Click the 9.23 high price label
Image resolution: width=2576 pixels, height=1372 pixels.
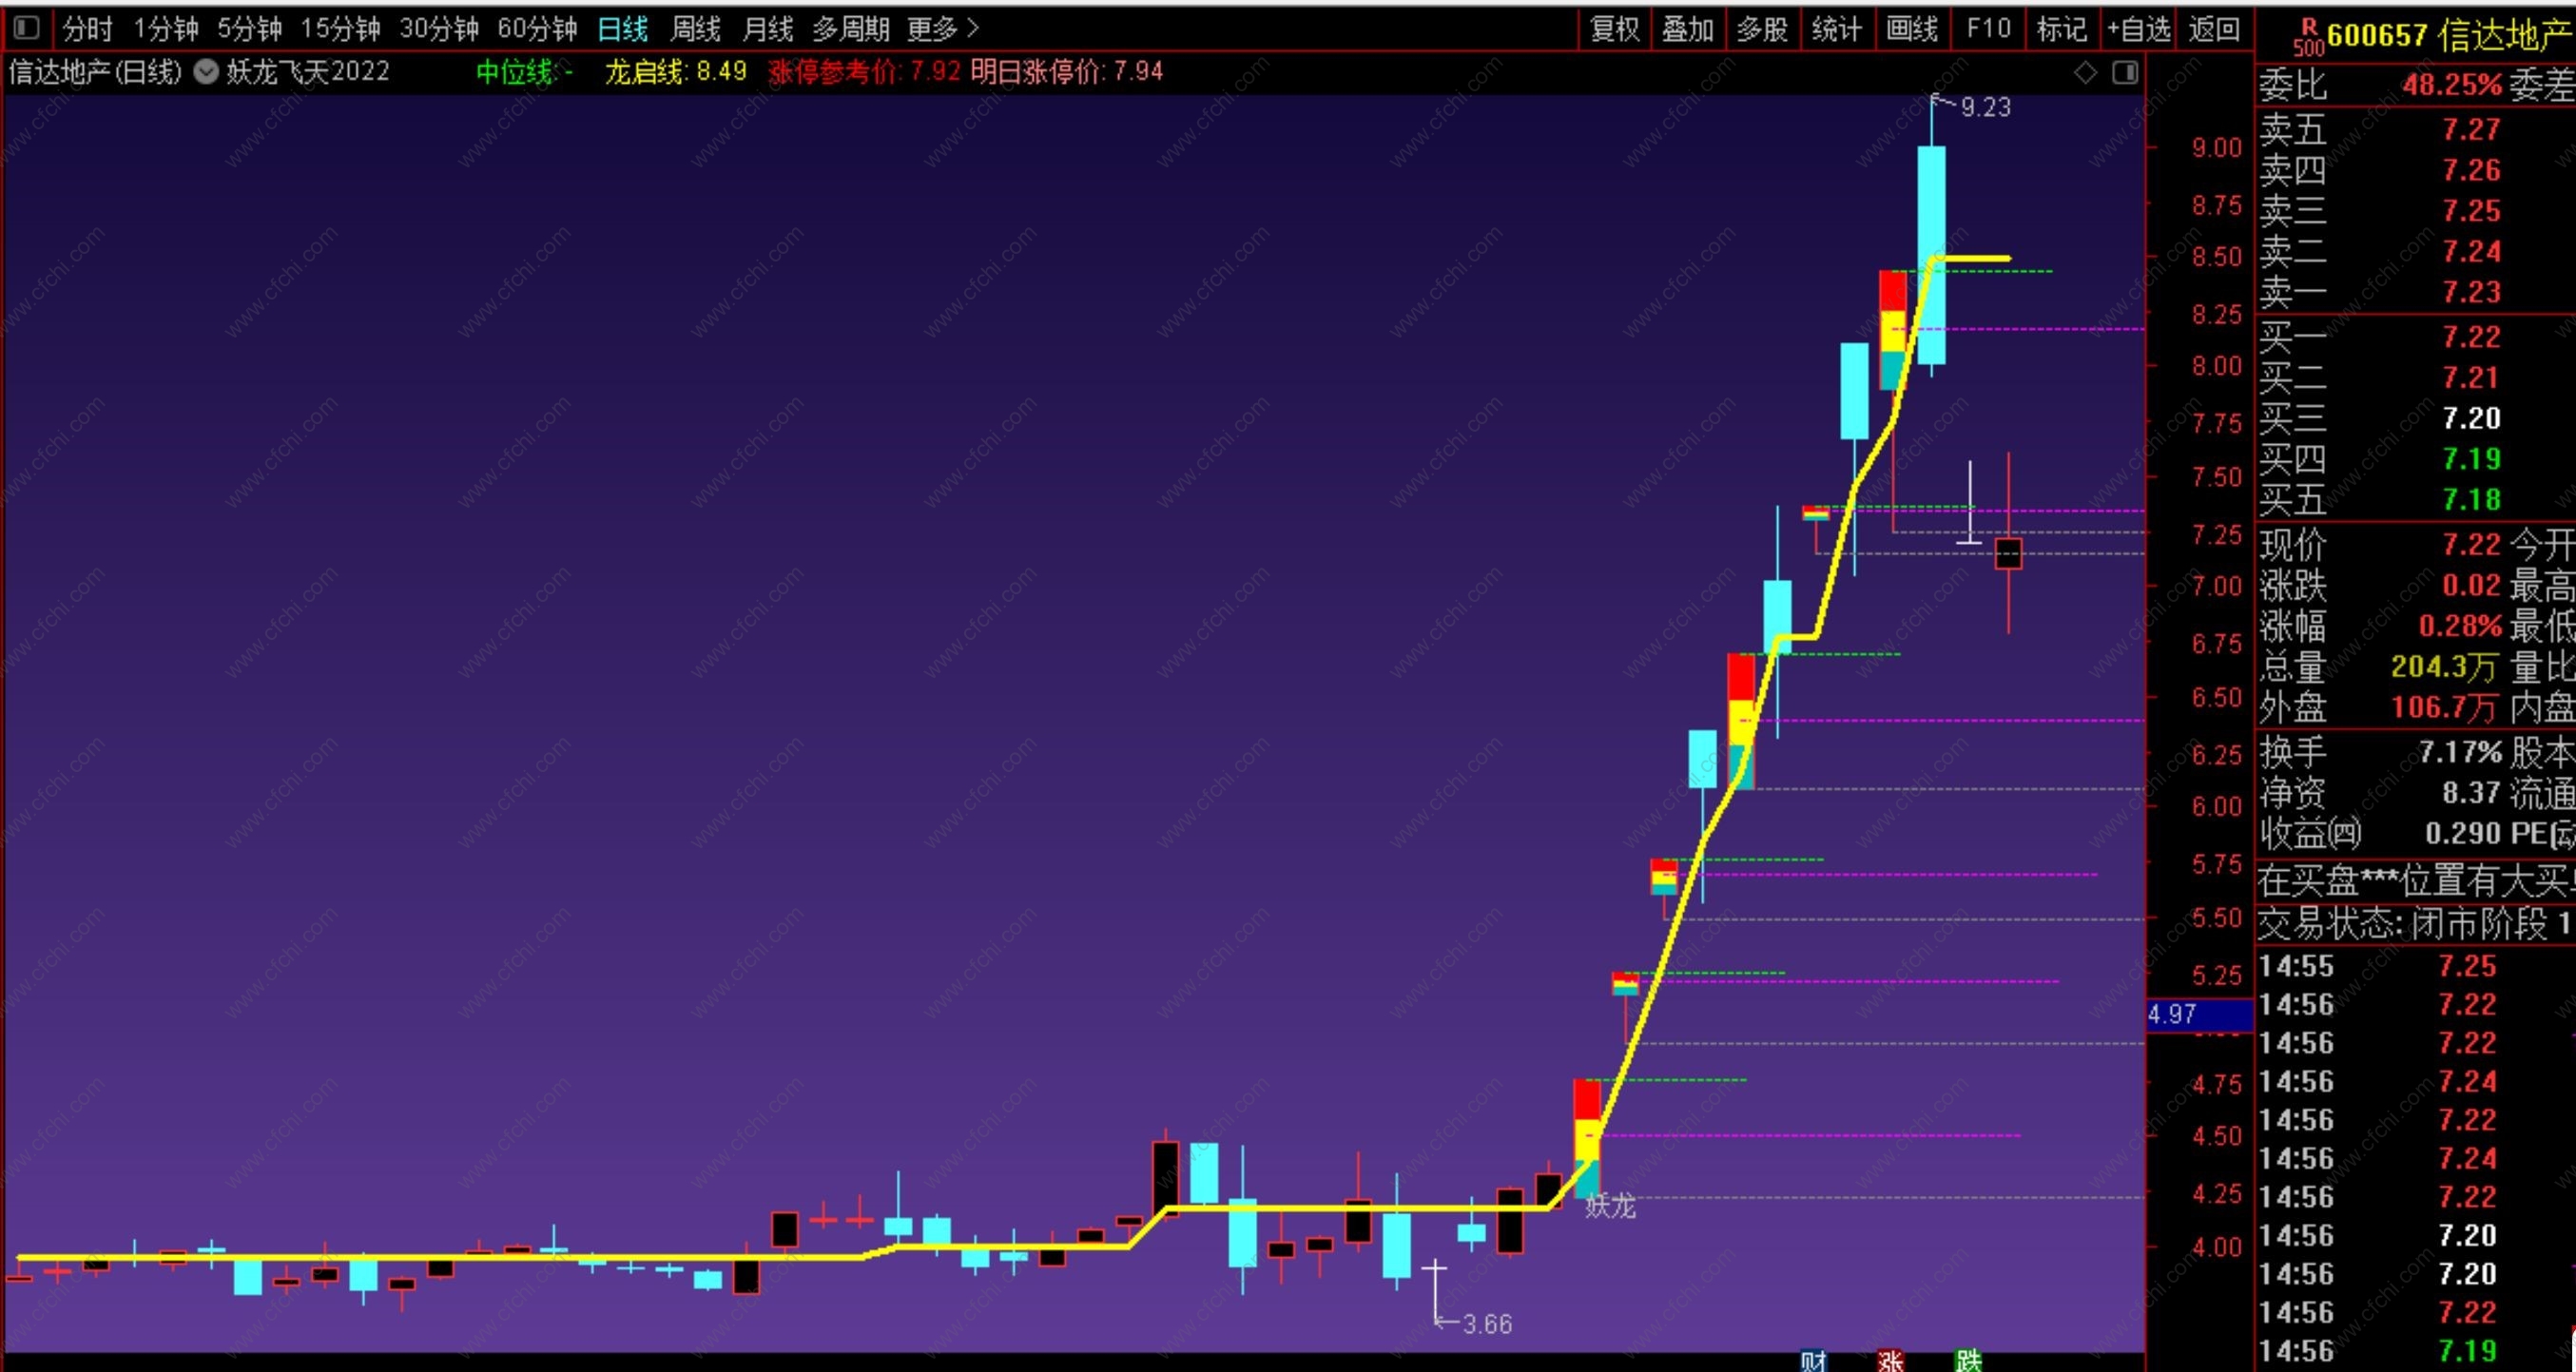click(1985, 107)
